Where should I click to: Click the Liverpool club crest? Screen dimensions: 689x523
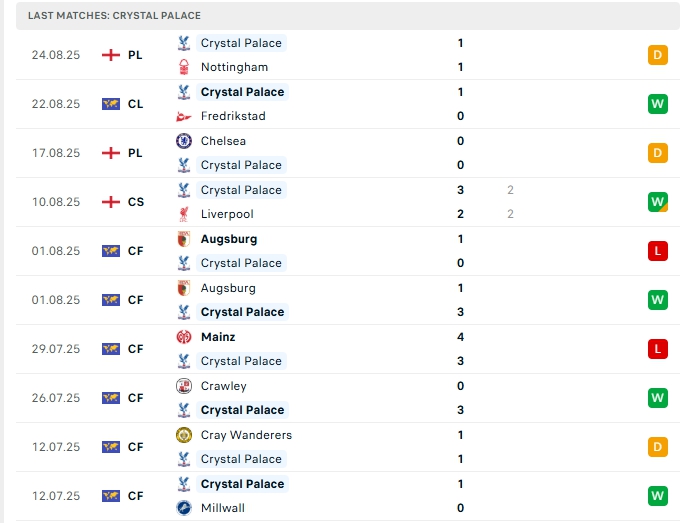pos(183,214)
